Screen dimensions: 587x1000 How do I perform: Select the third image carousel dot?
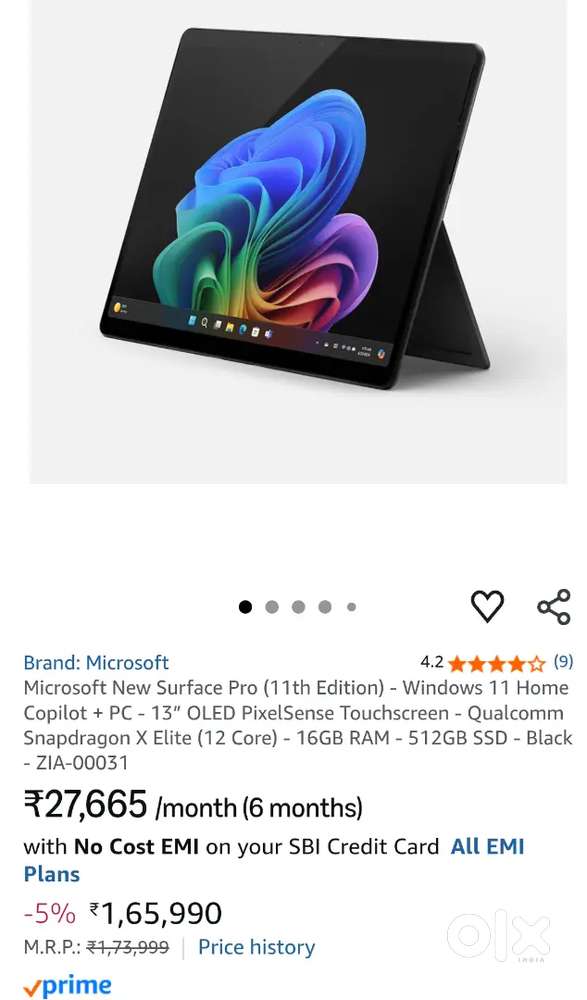point(298,607)
